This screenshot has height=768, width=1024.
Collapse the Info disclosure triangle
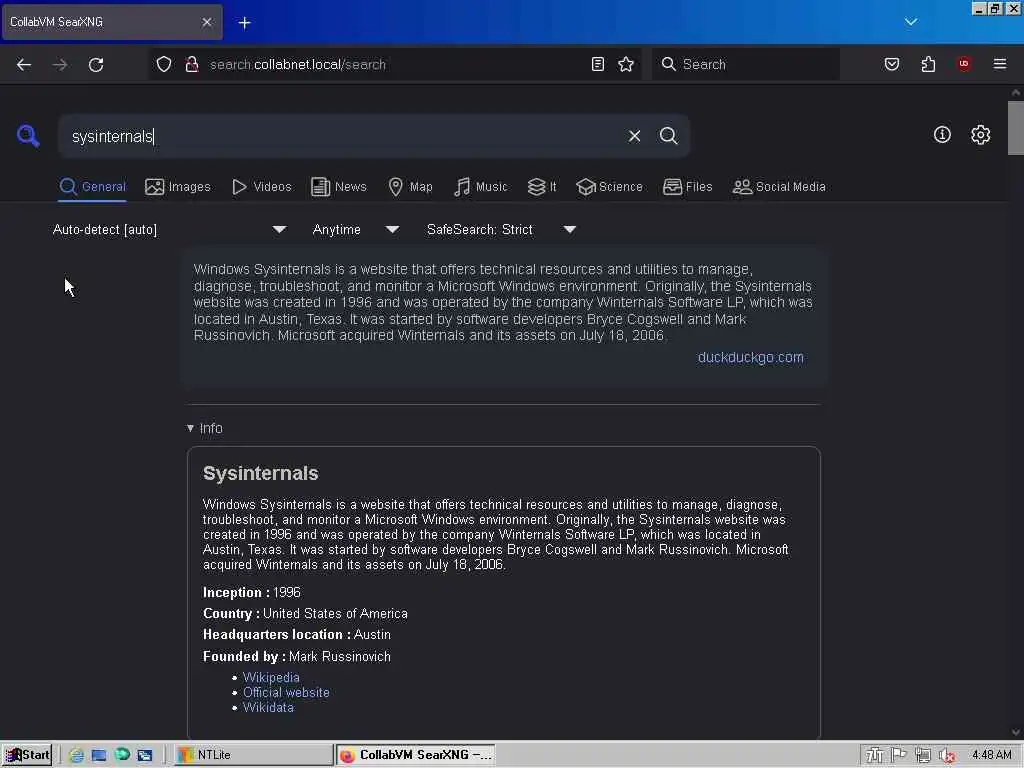point(190,428)
